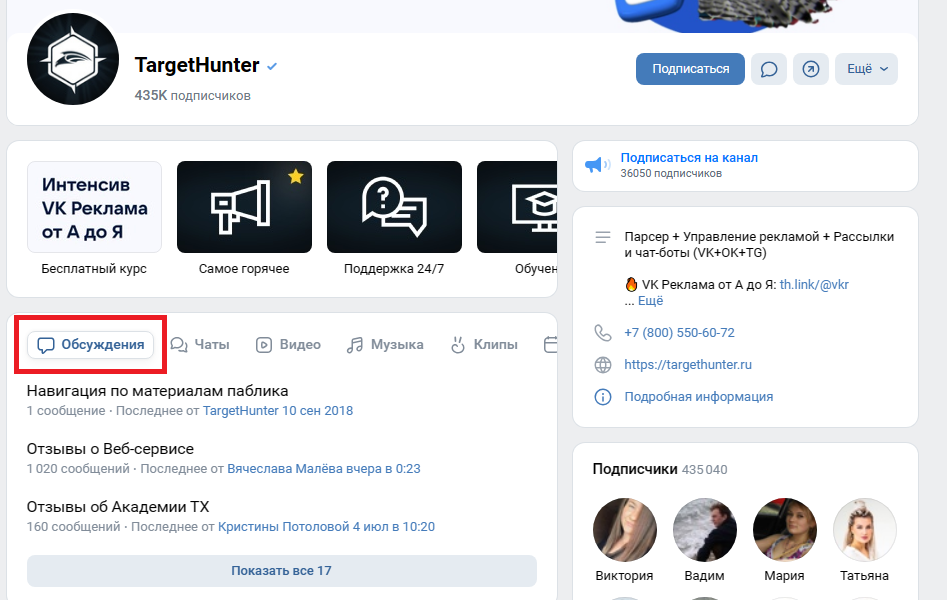Click phone number +7 (800) 550-60-72
Image resolution: width=947 pixels, height=600 pixels.
[x=679, y=333]
